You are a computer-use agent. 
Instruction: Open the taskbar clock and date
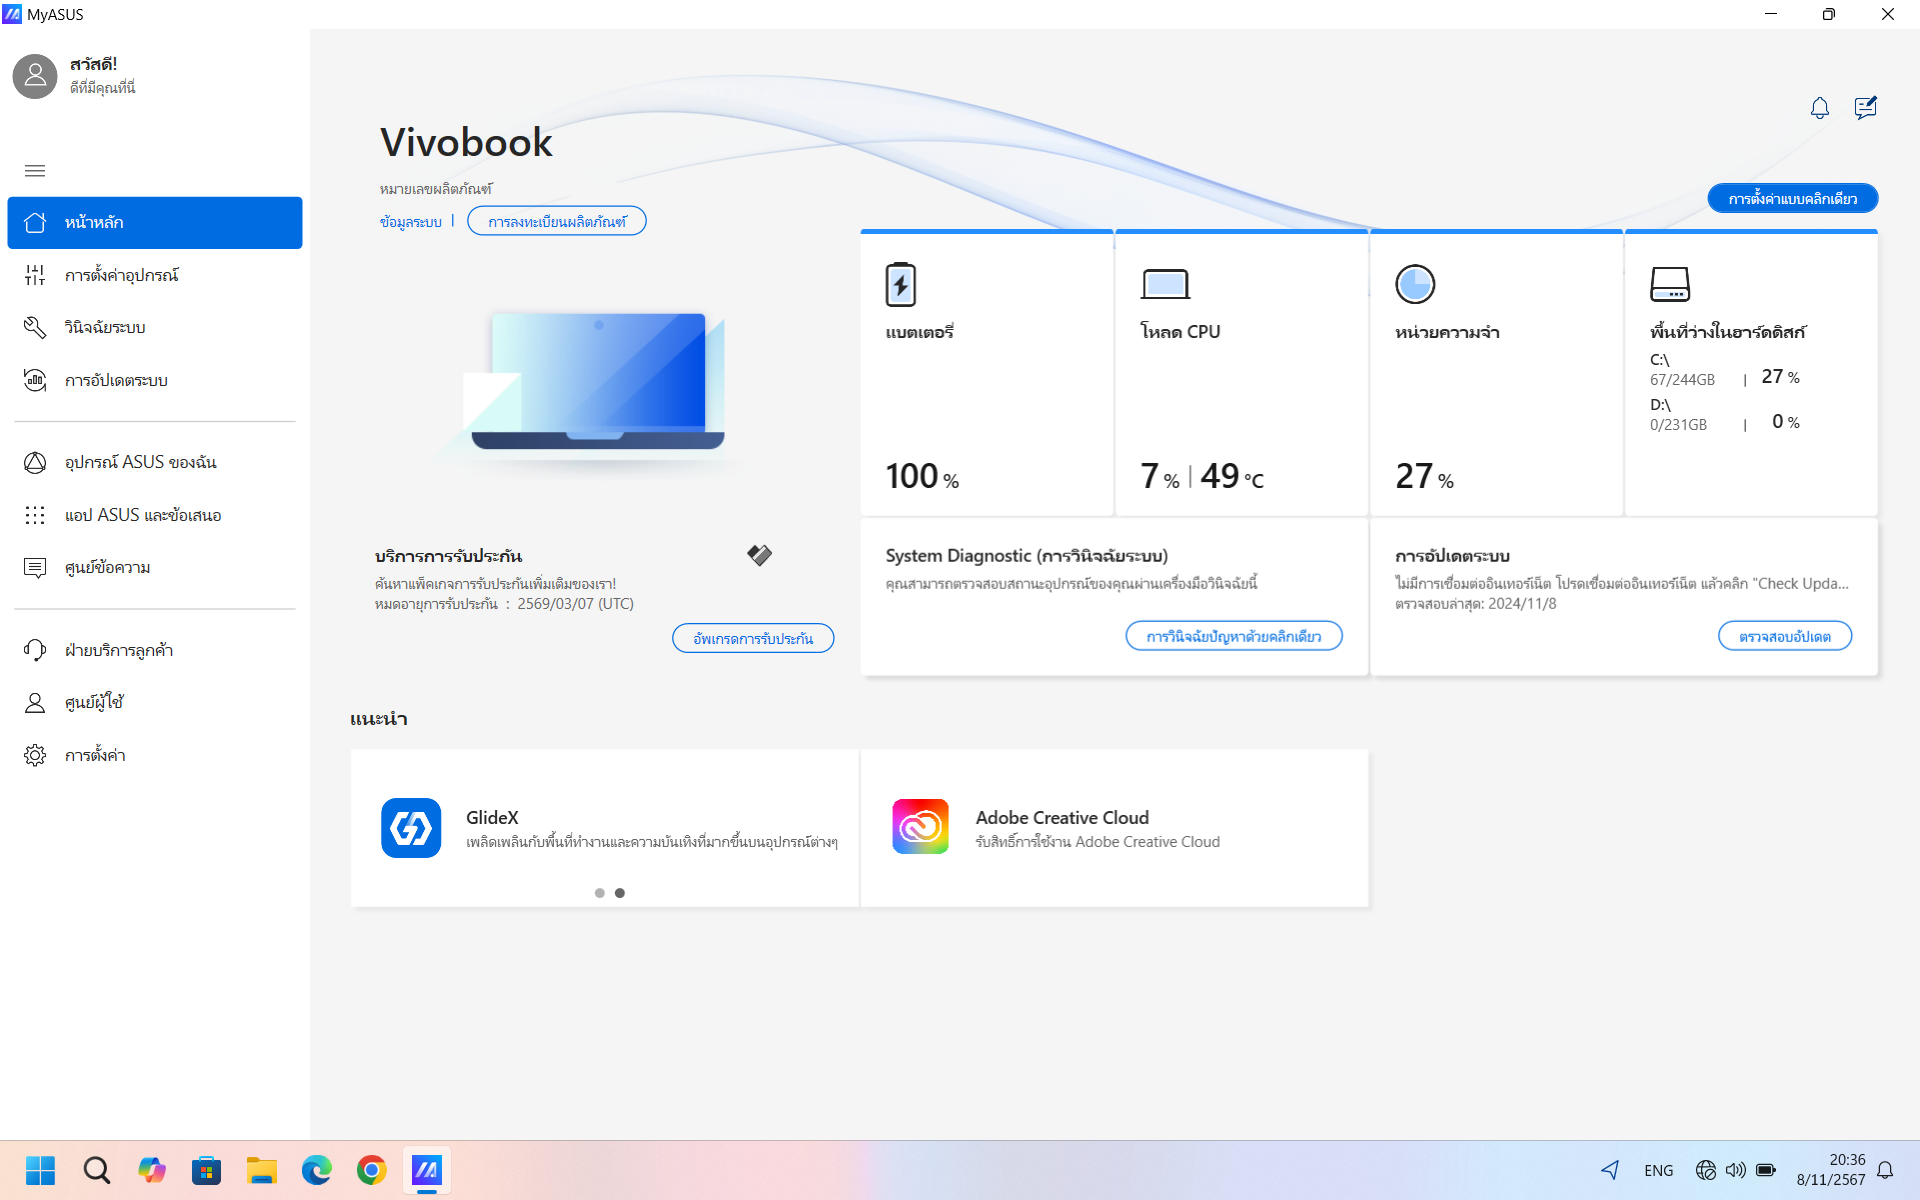(x=1831, y=1170)
